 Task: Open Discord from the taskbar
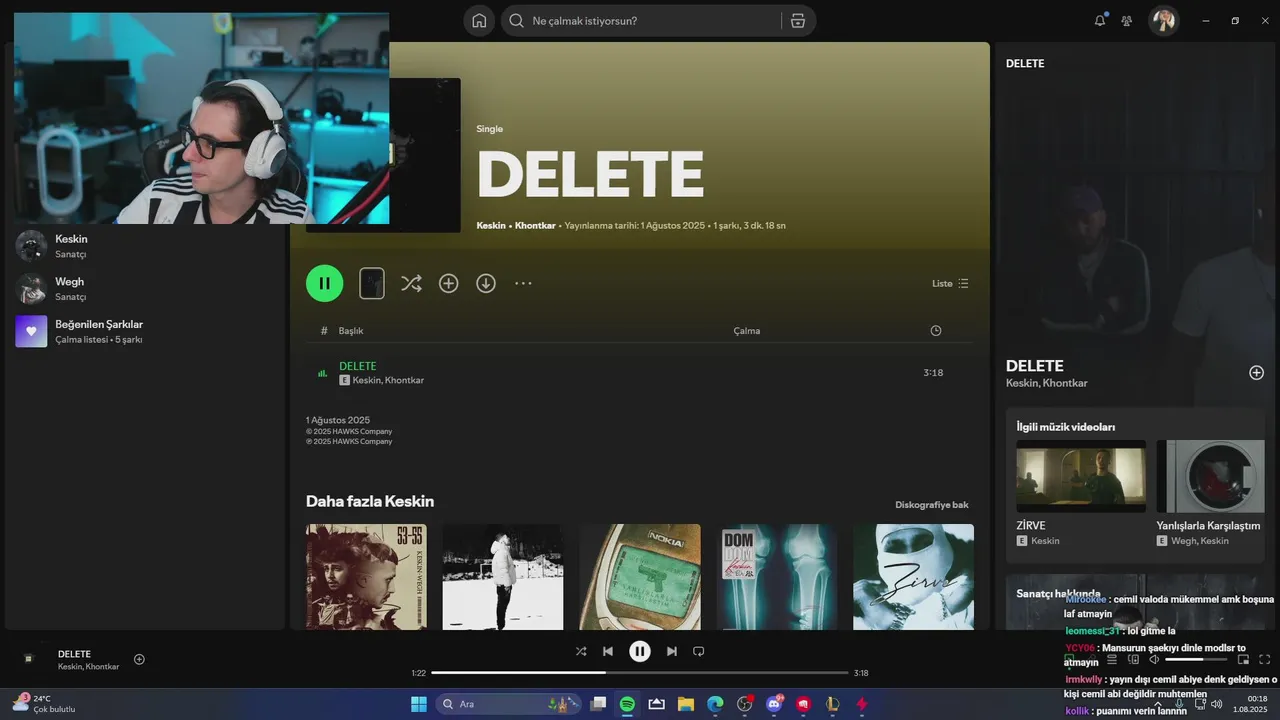pyautogui.click(x=774, y=704)
